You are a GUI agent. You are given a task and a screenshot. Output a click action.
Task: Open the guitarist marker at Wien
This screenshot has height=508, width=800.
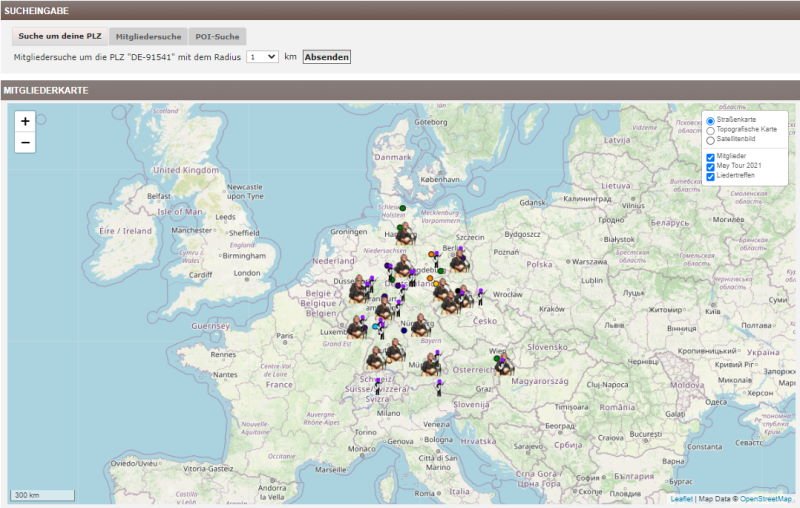[x=505, y=366]
